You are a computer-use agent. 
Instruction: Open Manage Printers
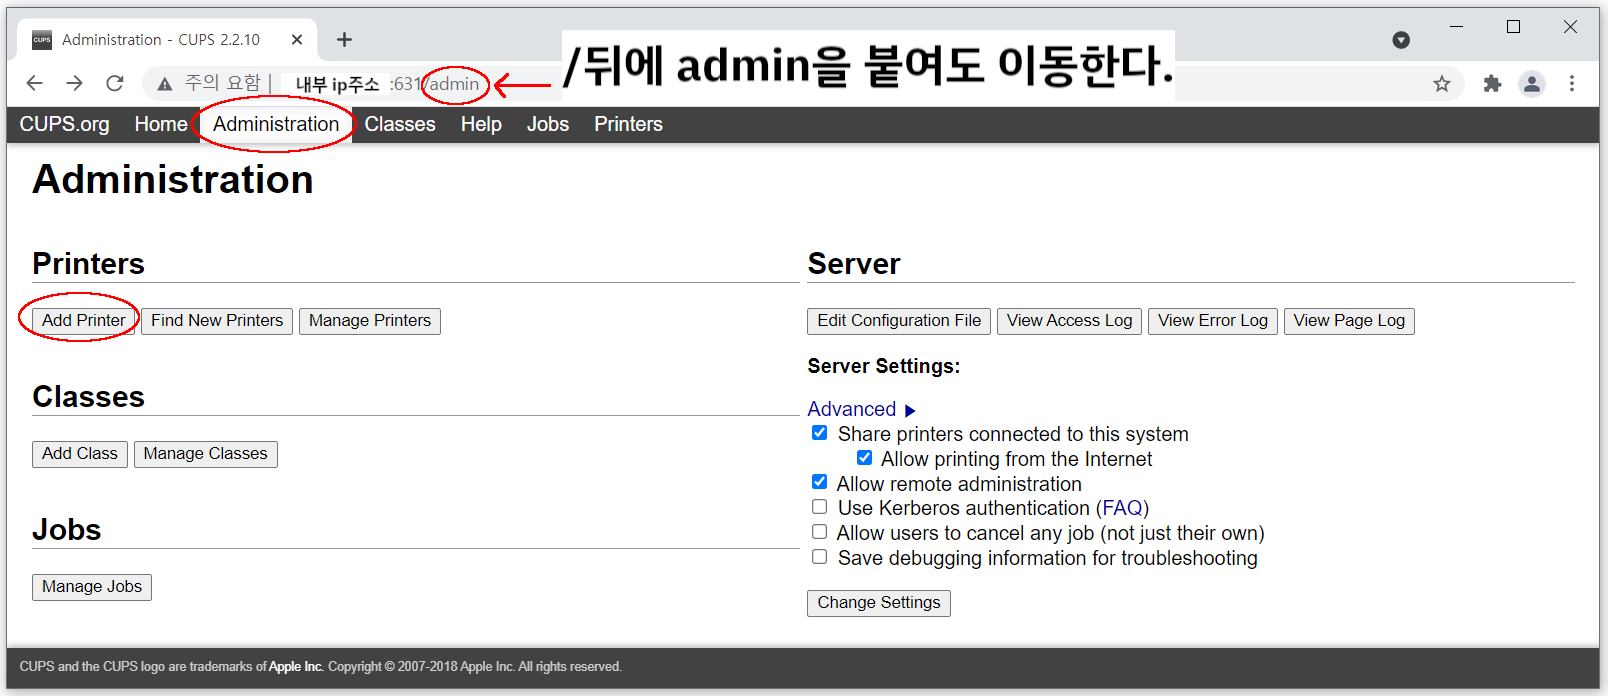[x=370, y=321]
